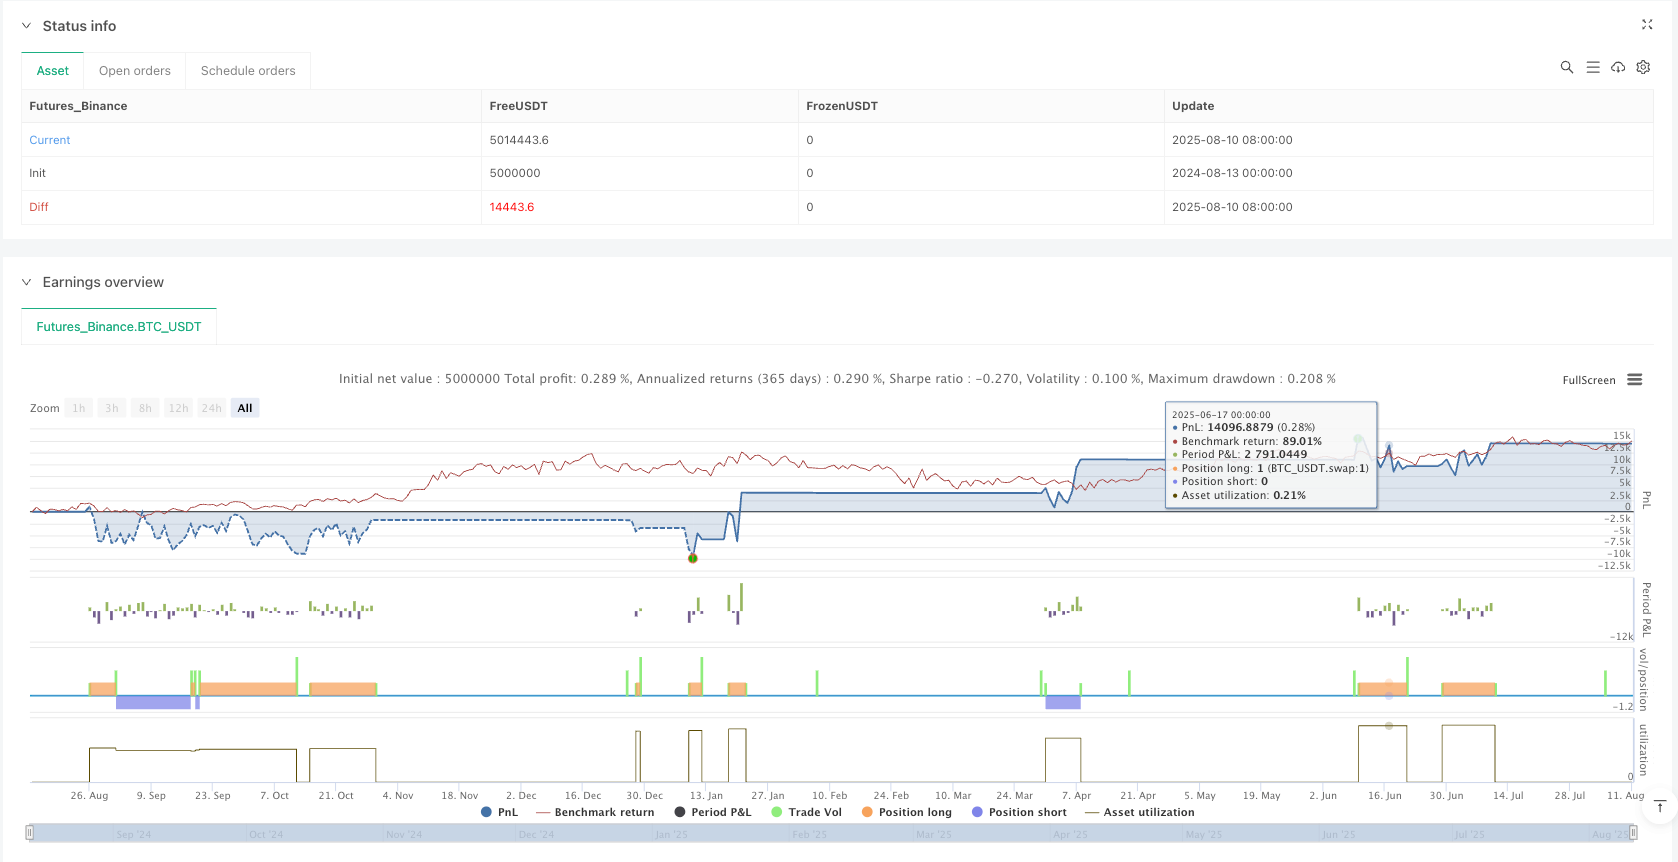The height and width of the screenshot is (862, 1678).
Task: Click the Current row link
Action: point(50,140)
